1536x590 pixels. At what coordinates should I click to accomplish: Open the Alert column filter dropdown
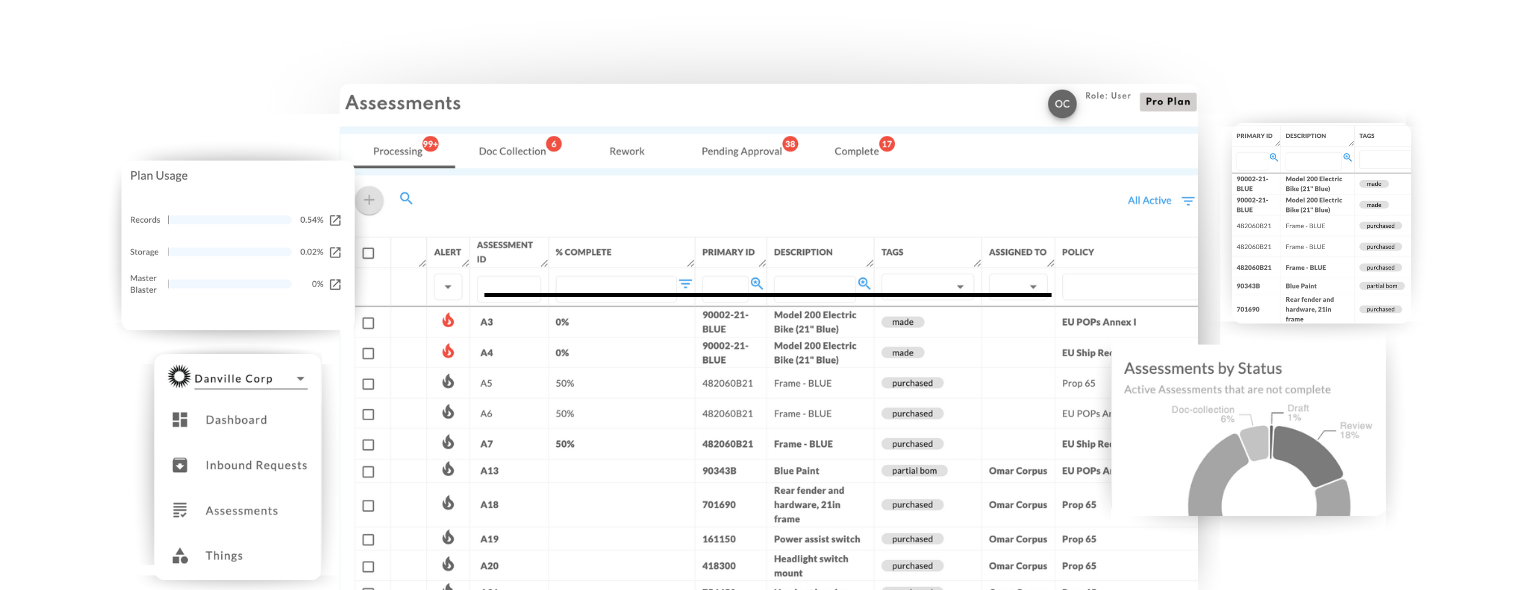point(447,287)
